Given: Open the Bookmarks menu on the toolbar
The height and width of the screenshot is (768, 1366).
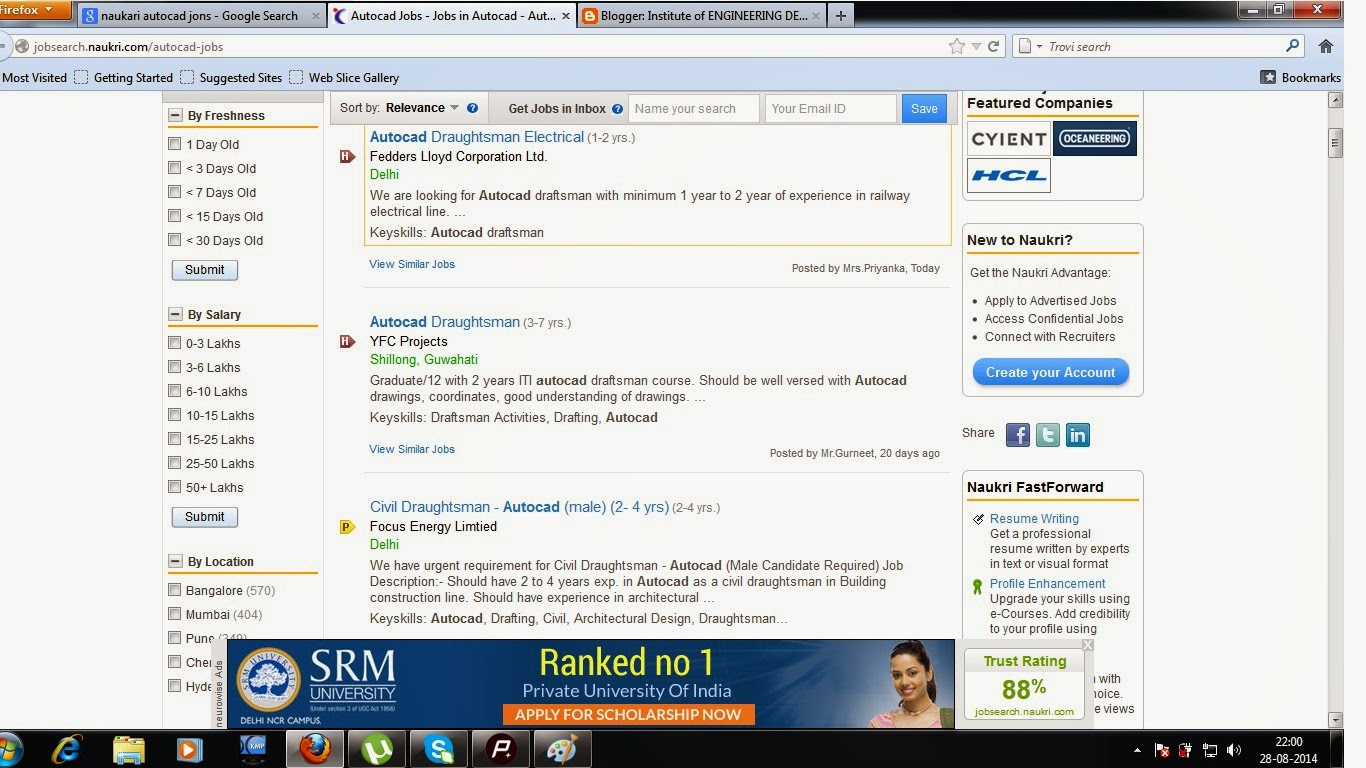Looking at the screenshot, I should [1301, 77].
